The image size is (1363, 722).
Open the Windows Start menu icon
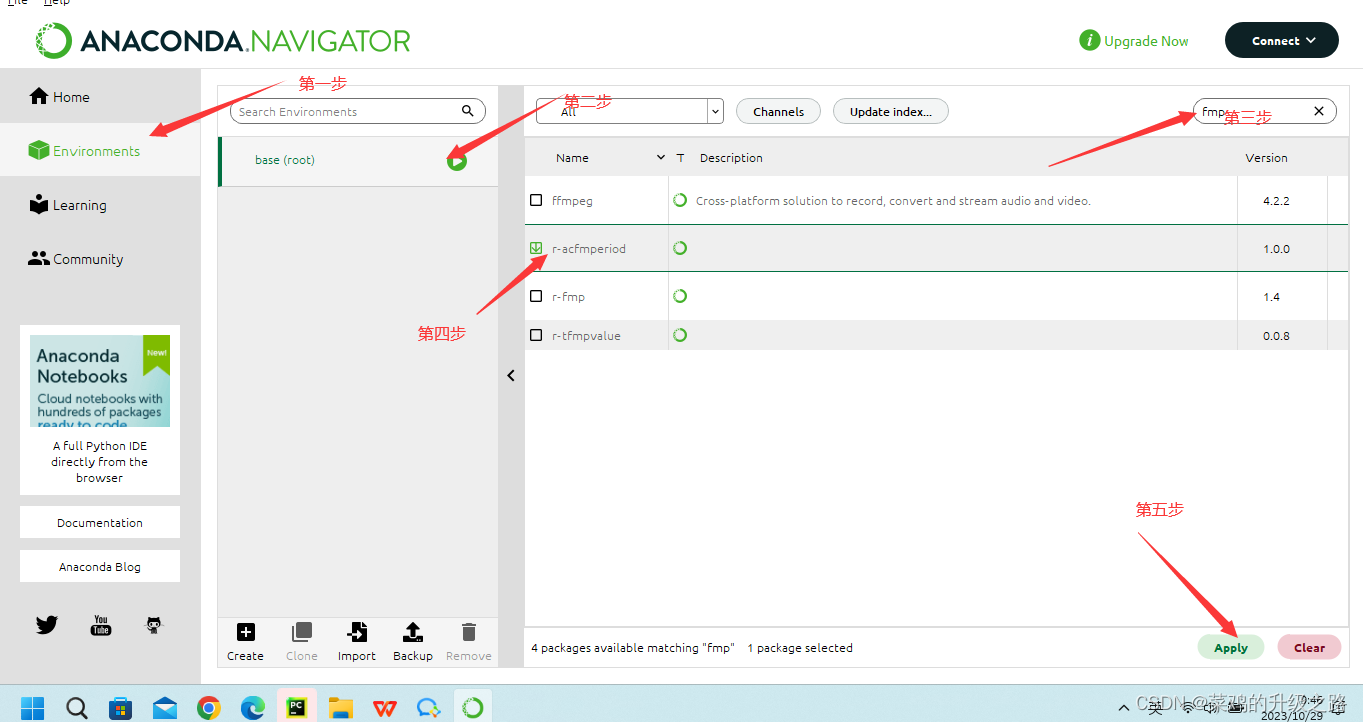pyautogui.click(x=33, y=708)
